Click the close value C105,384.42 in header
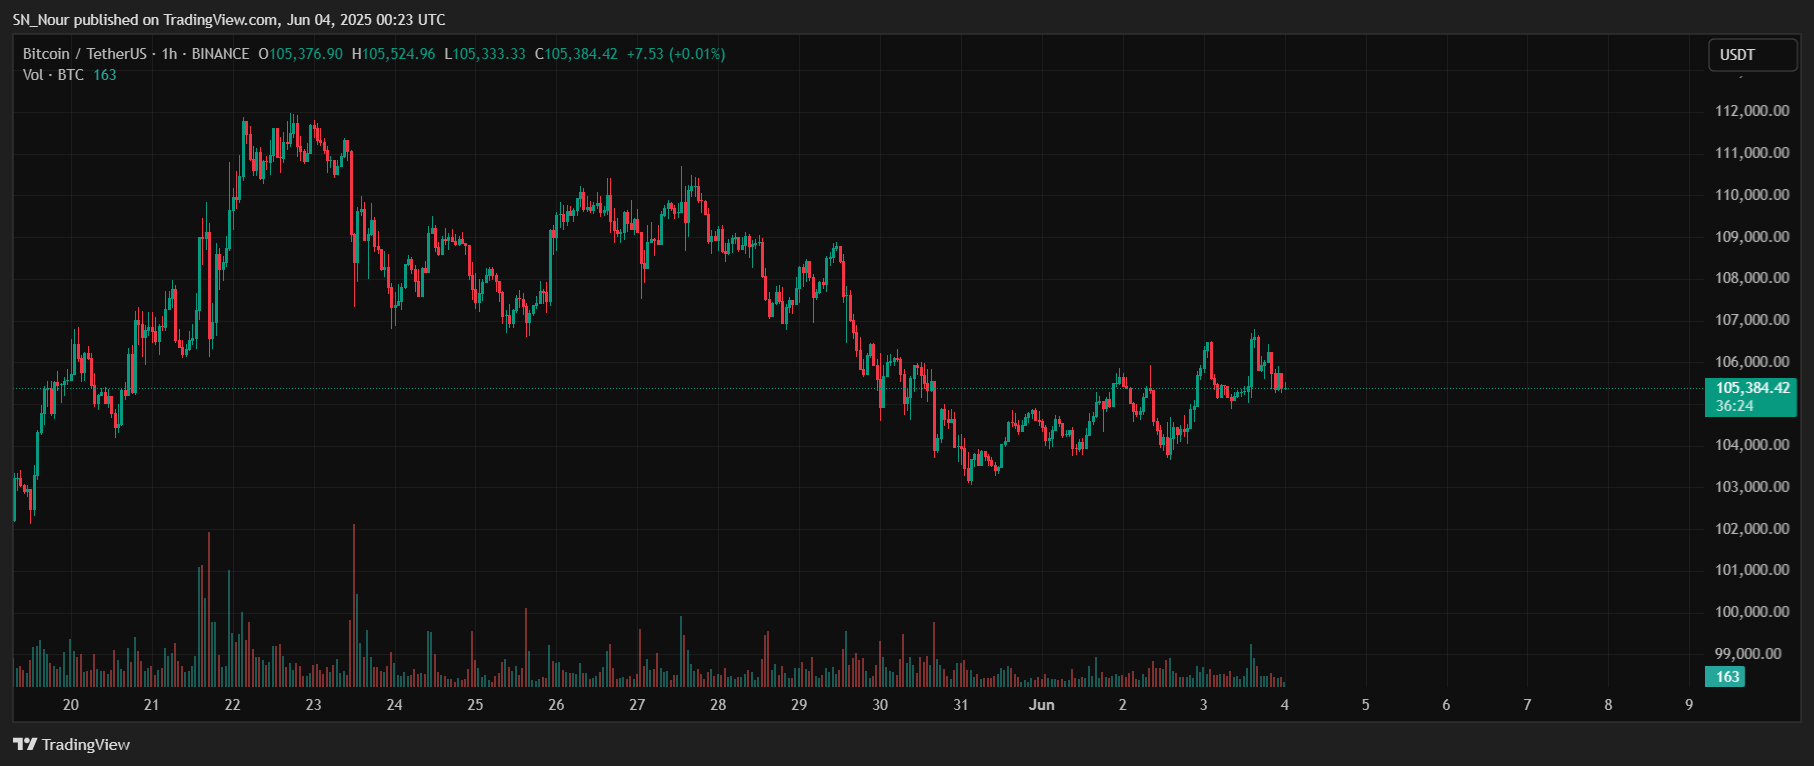 tap(576, 54)
